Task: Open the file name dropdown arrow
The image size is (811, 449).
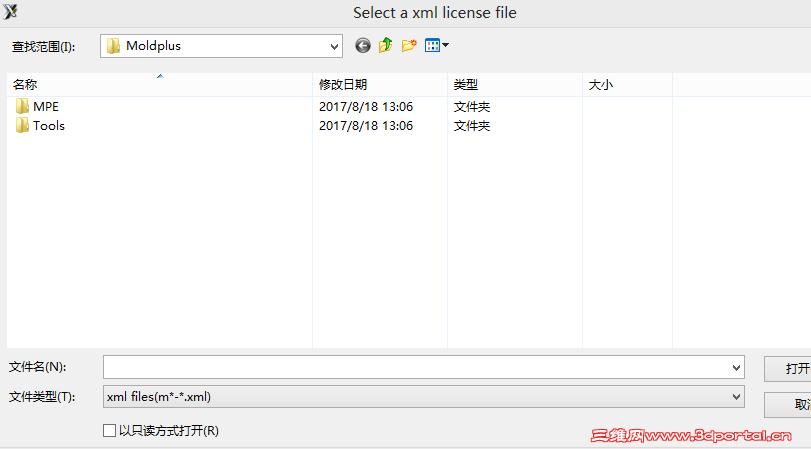Action: [736, 368]
